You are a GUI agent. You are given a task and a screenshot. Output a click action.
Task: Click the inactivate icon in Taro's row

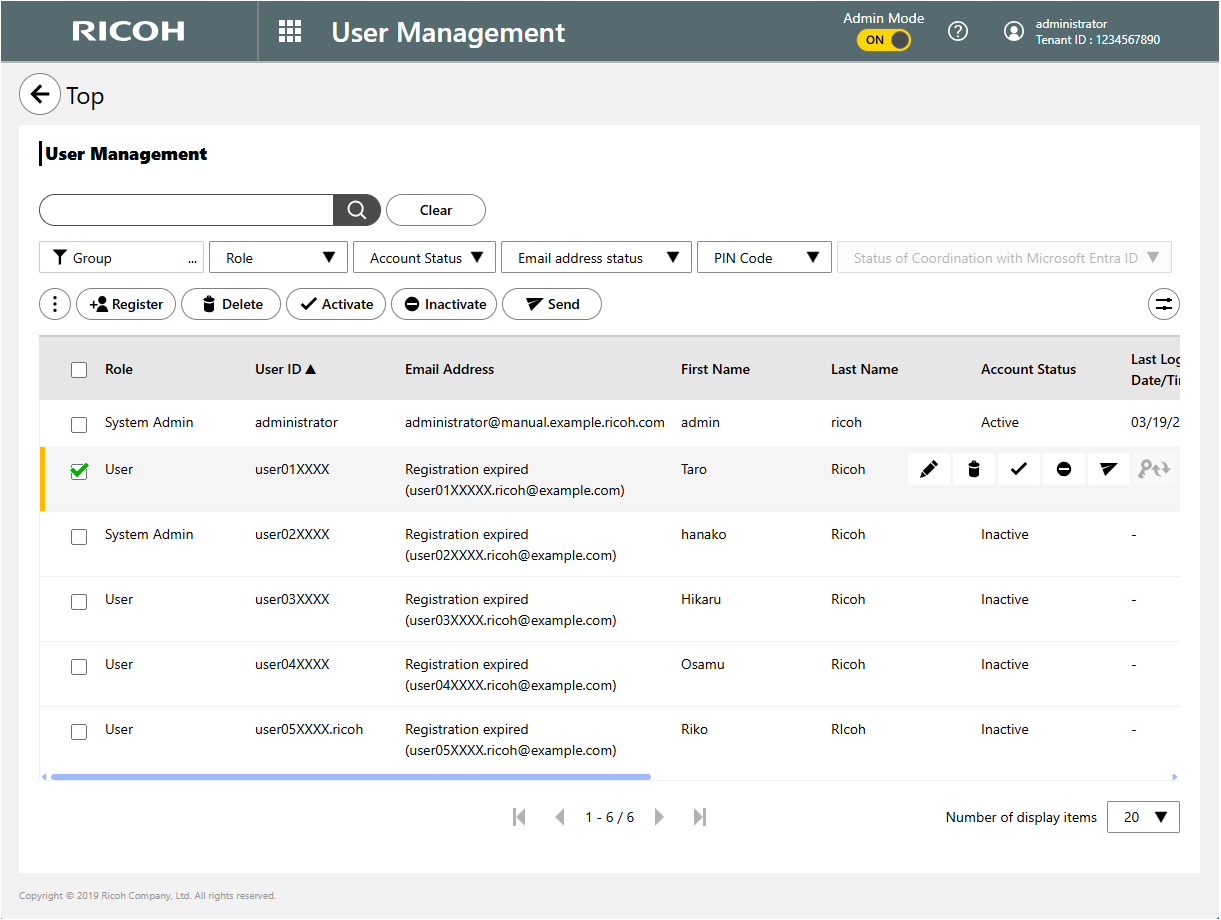point(1064,469)
